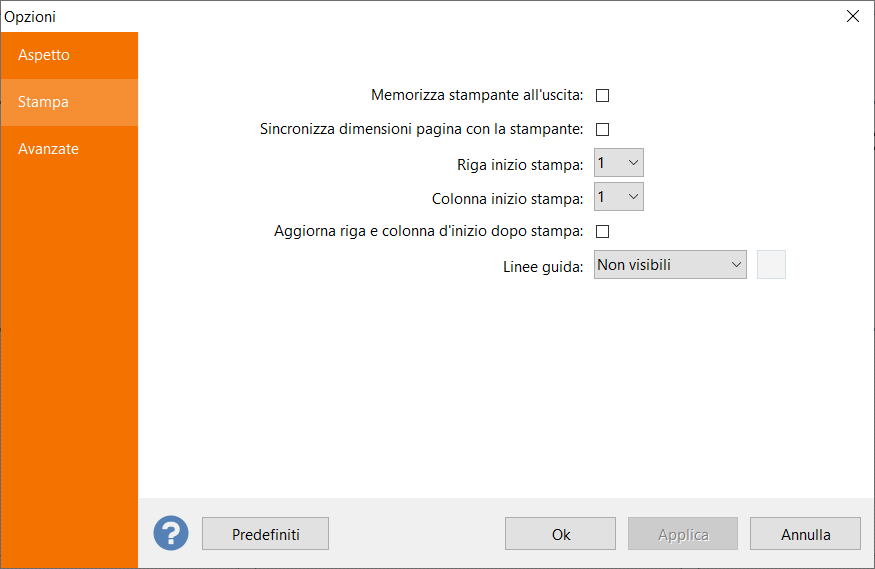
Task: Open the blue help question mark icon
Action: (x=171, y=533)
